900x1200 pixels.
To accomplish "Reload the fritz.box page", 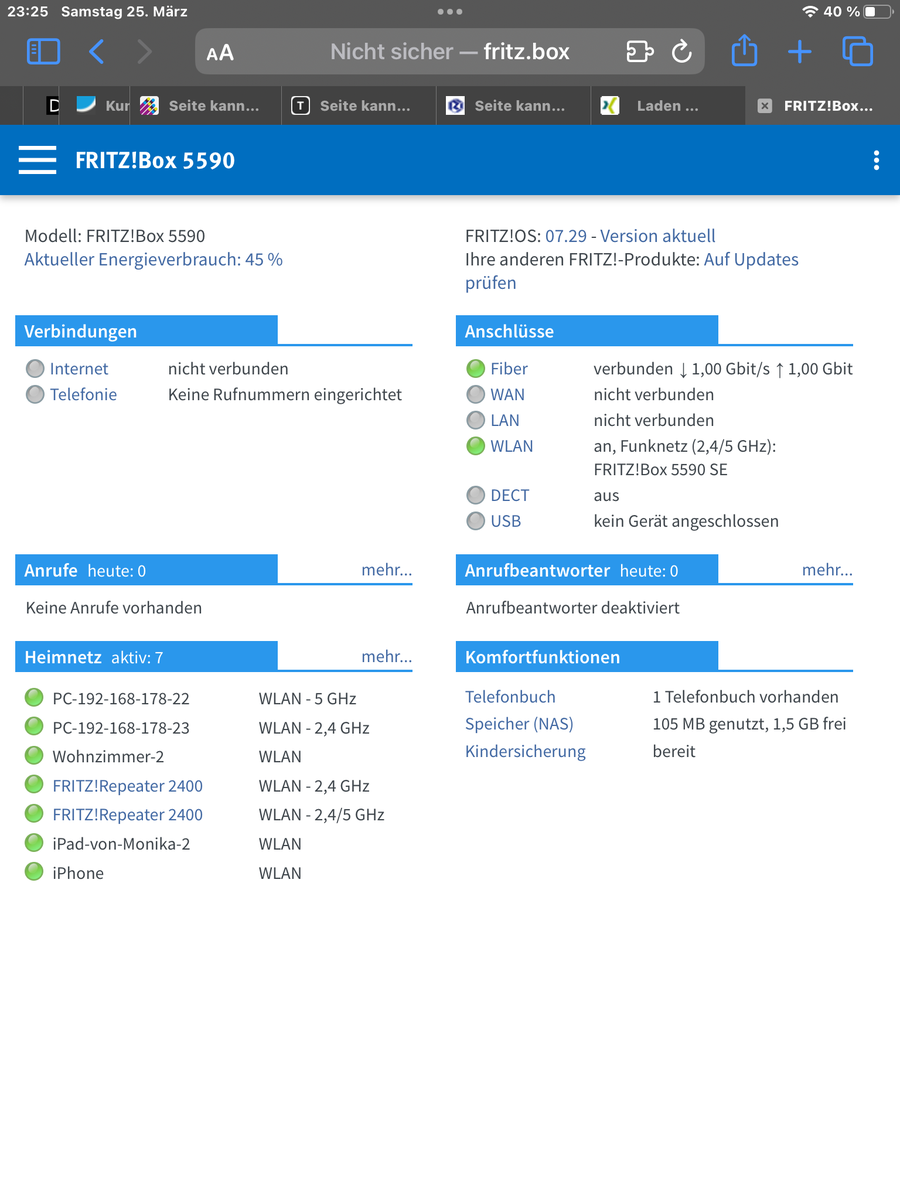I will pyautogui.click(x=681, y=51).
